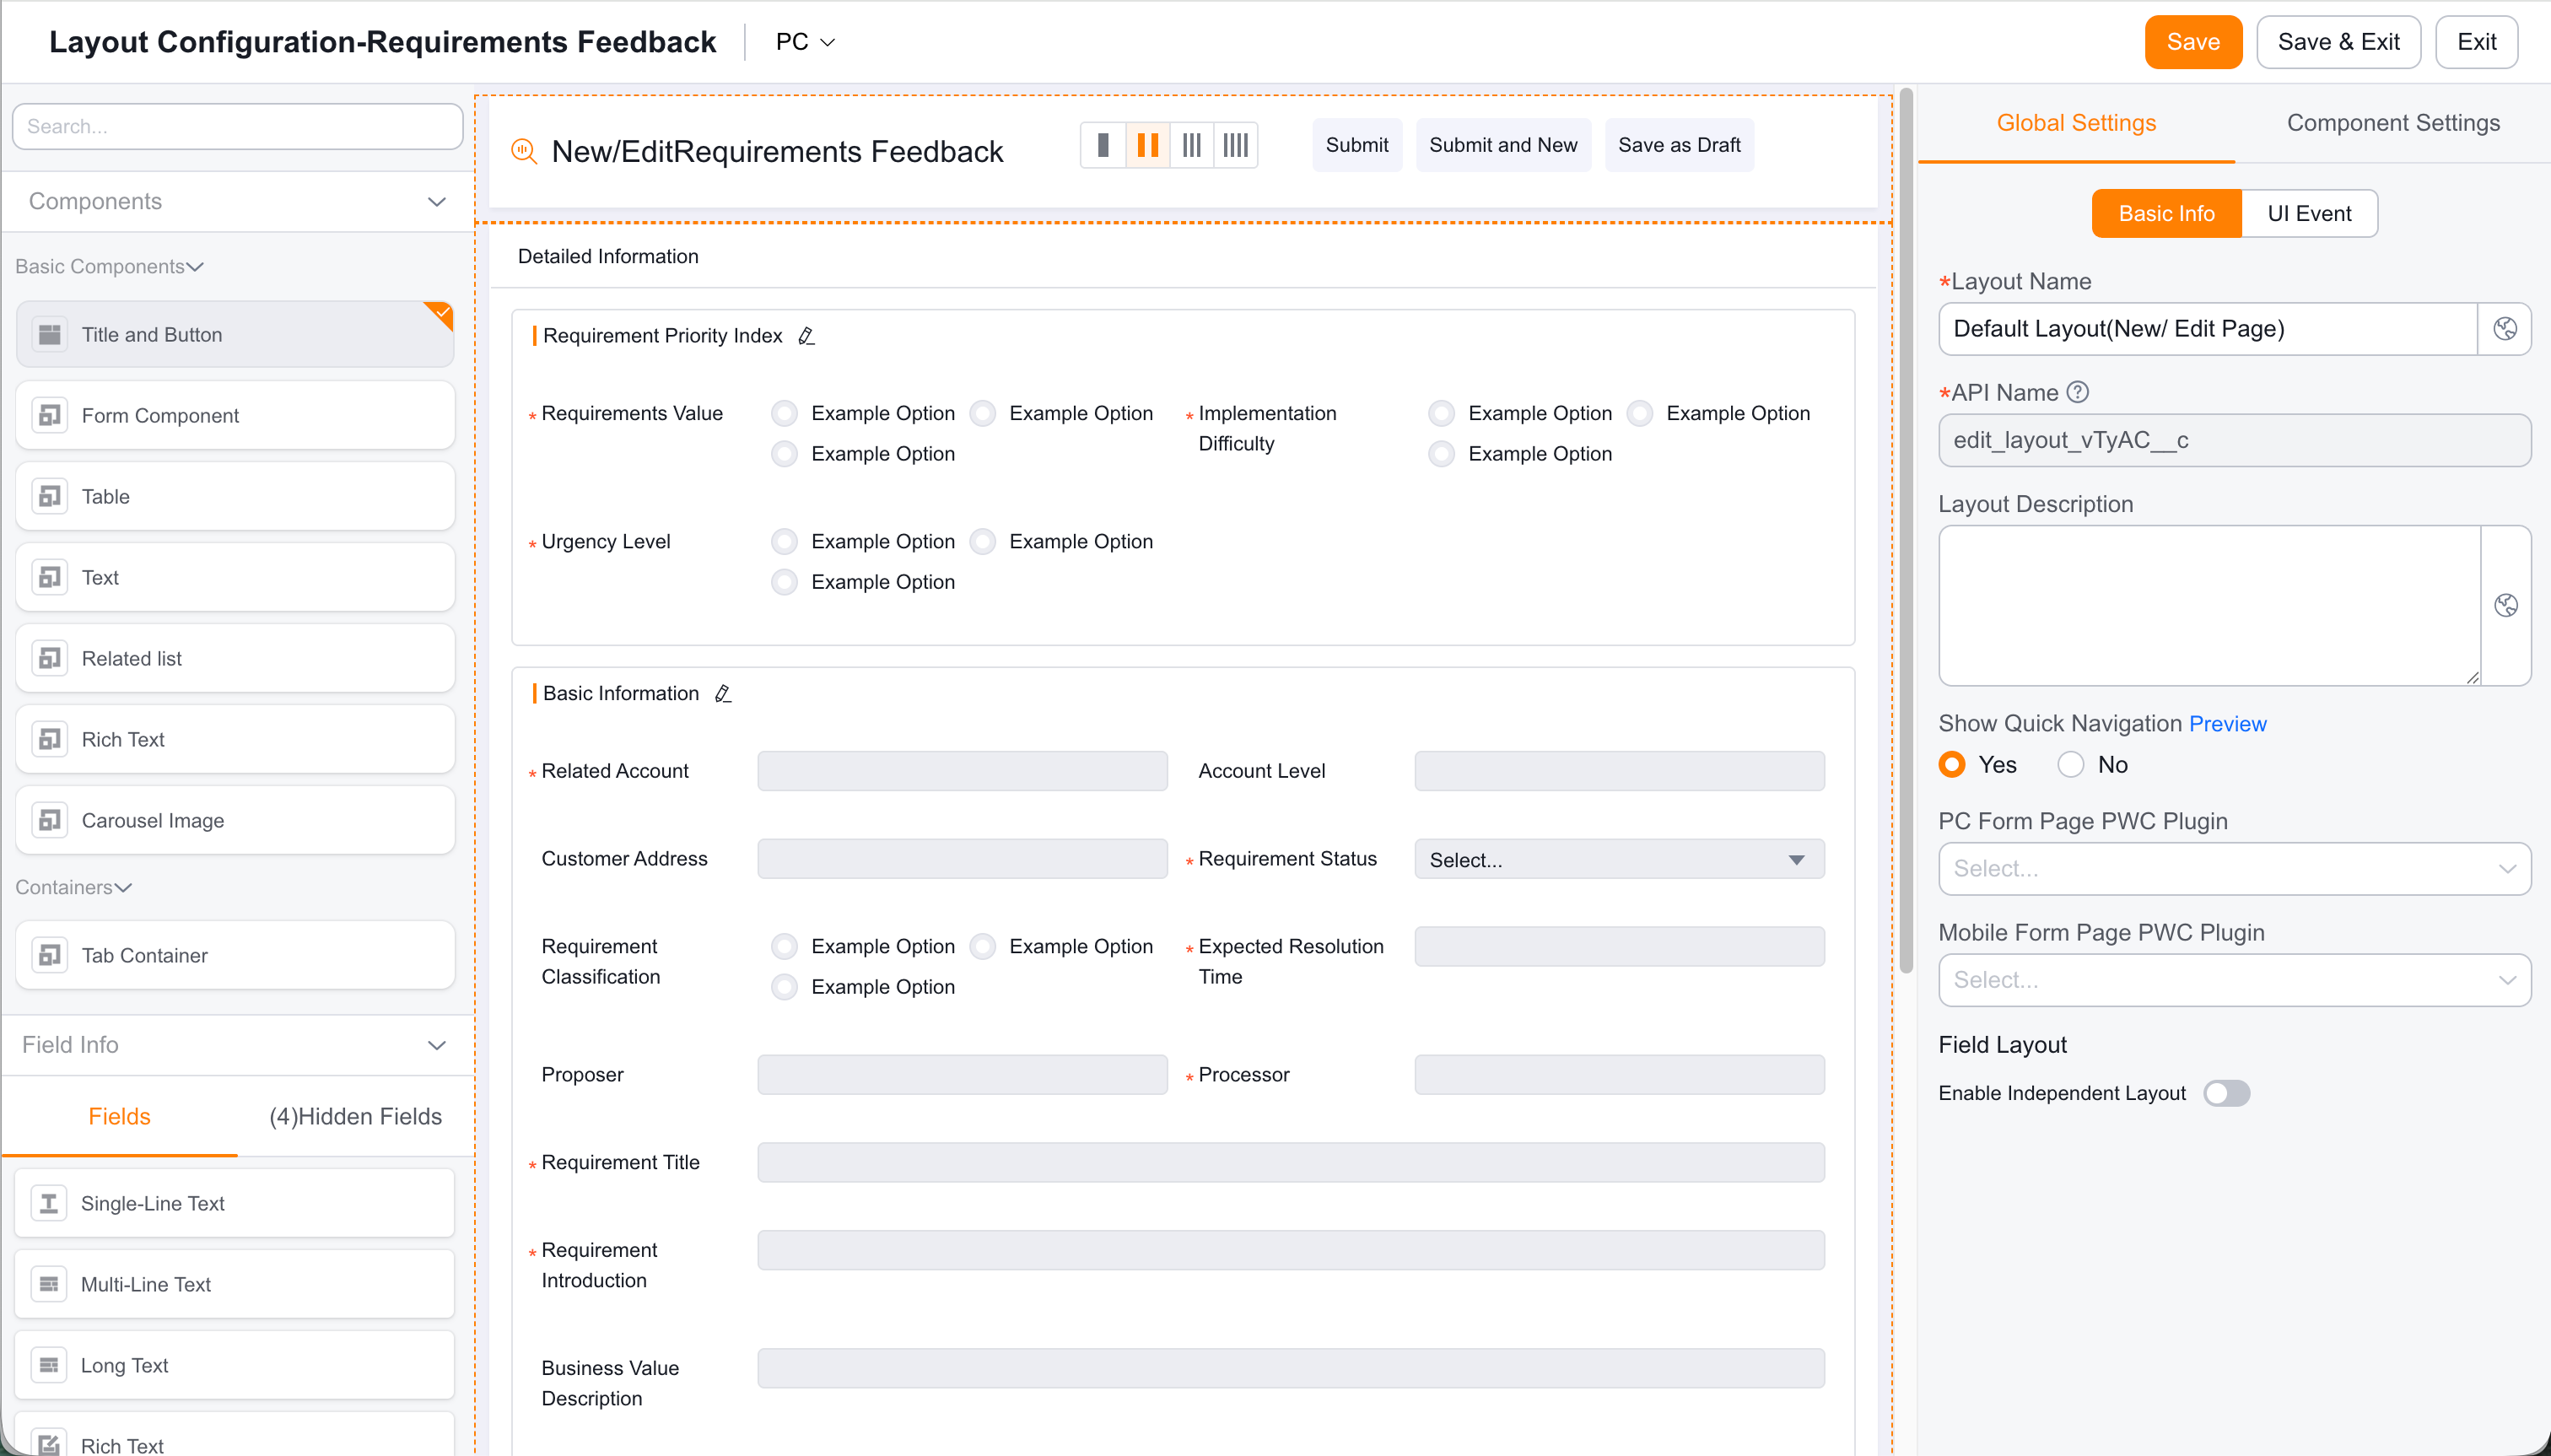Select third Example Option under Urgency Level

point(785,582)
